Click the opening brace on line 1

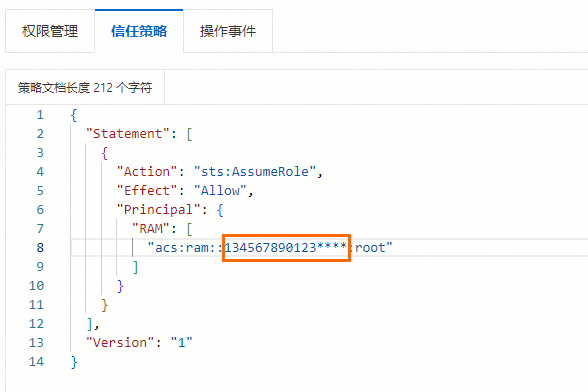(x=74, y=115)
